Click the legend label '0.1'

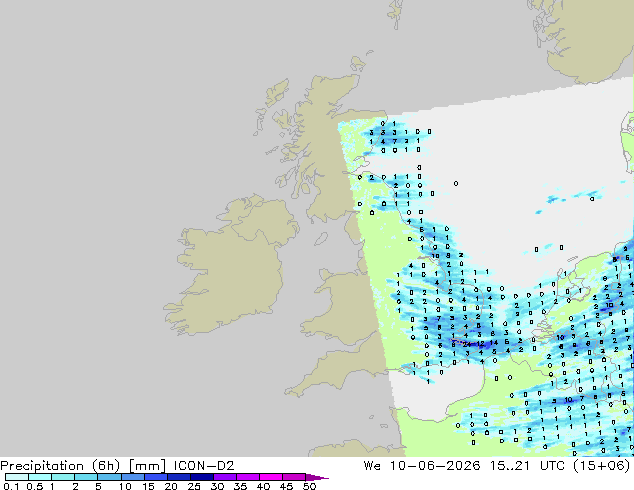pos(11,486)
